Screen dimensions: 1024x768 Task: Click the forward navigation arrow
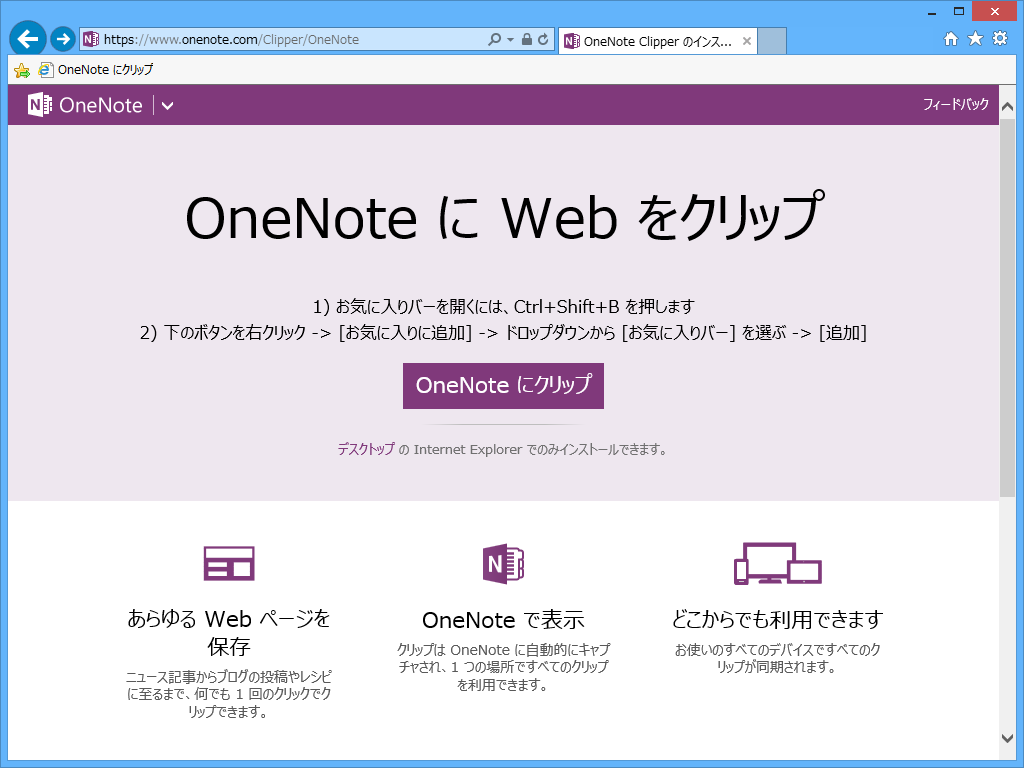click(x=62, y=40)
